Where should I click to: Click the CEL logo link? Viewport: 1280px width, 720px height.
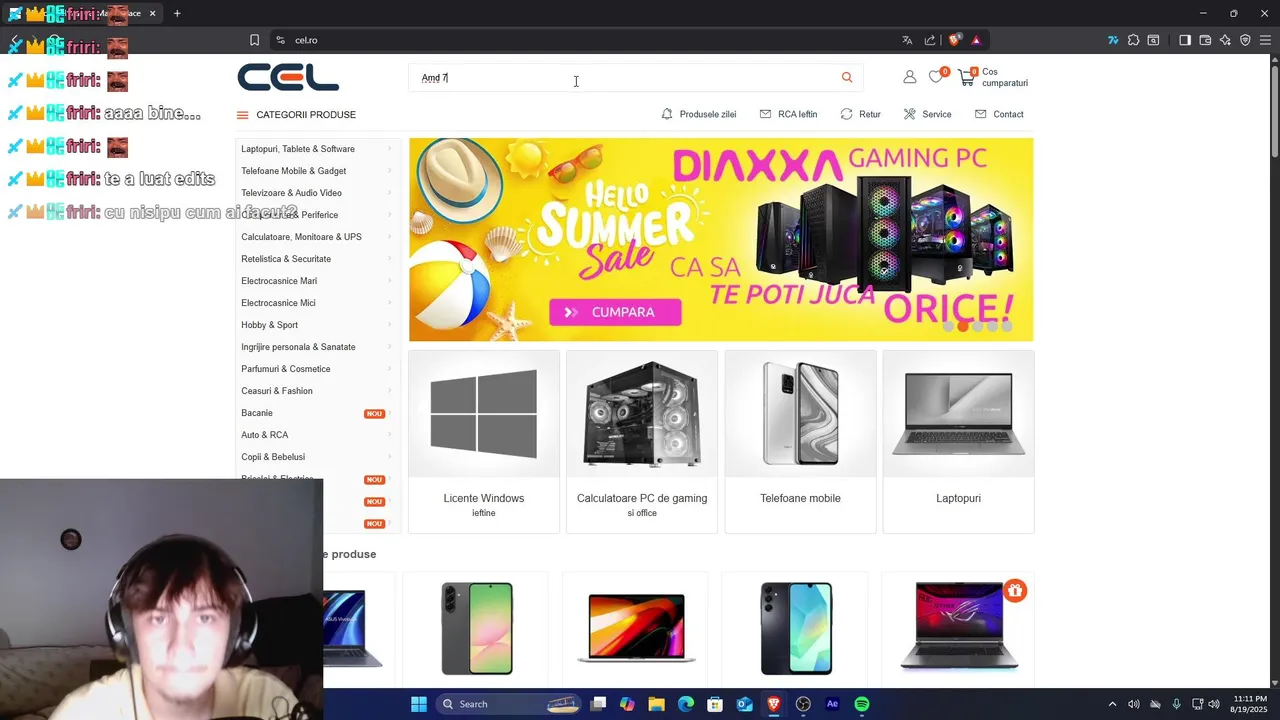tap(288, 77)
